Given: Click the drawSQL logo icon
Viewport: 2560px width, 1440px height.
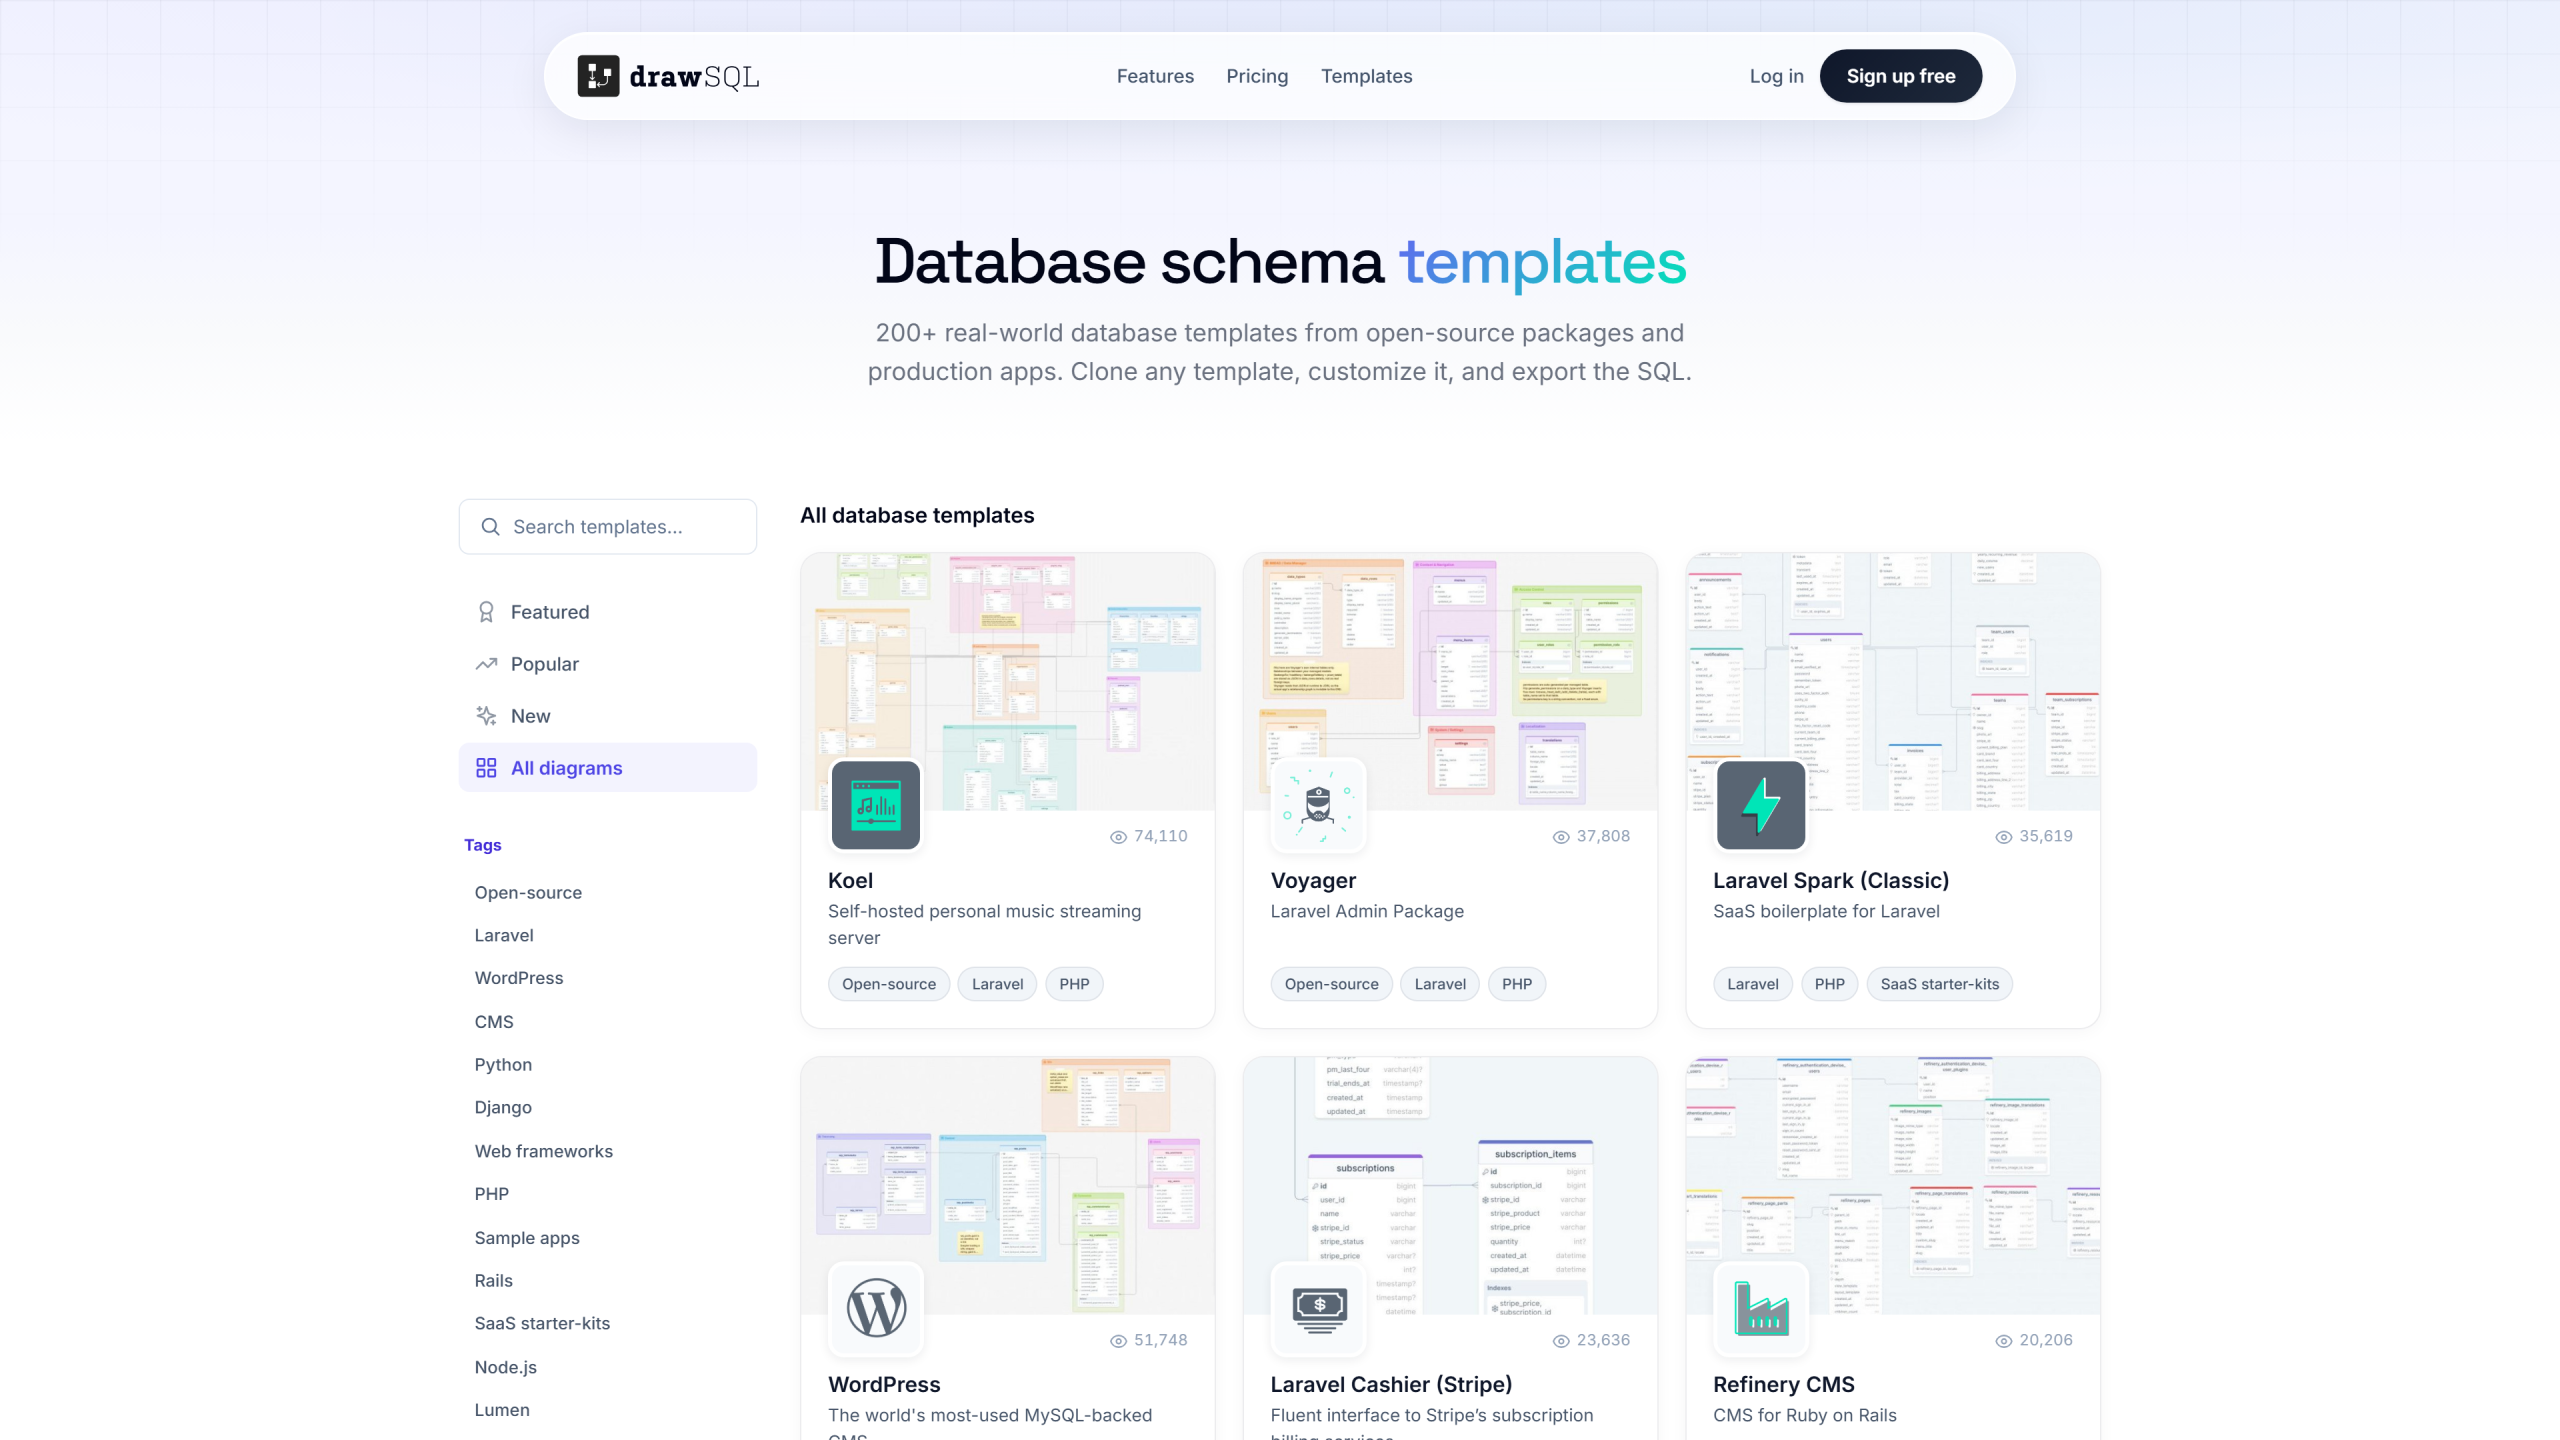Looking at the screenshot, I should [x=598, y=76].
